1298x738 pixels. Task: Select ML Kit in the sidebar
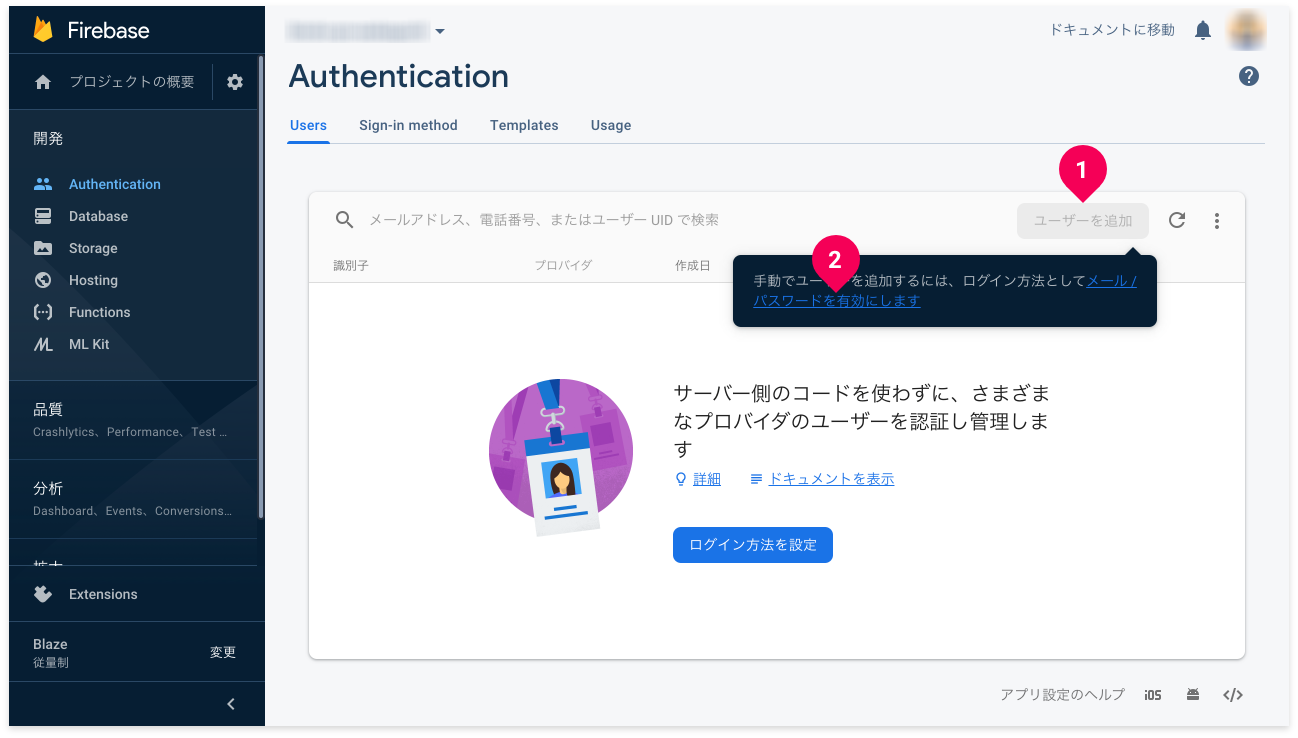[89, 344]
